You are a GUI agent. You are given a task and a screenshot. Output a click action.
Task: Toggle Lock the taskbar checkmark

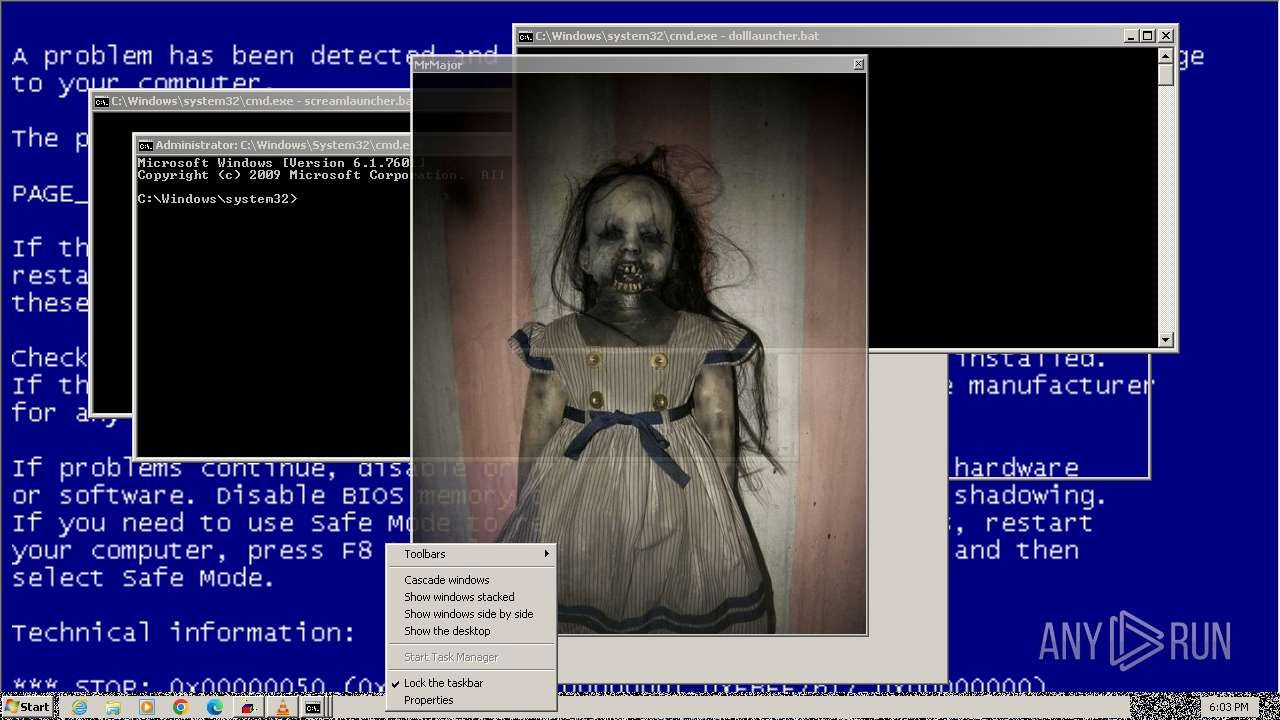[x=471, y=683]
